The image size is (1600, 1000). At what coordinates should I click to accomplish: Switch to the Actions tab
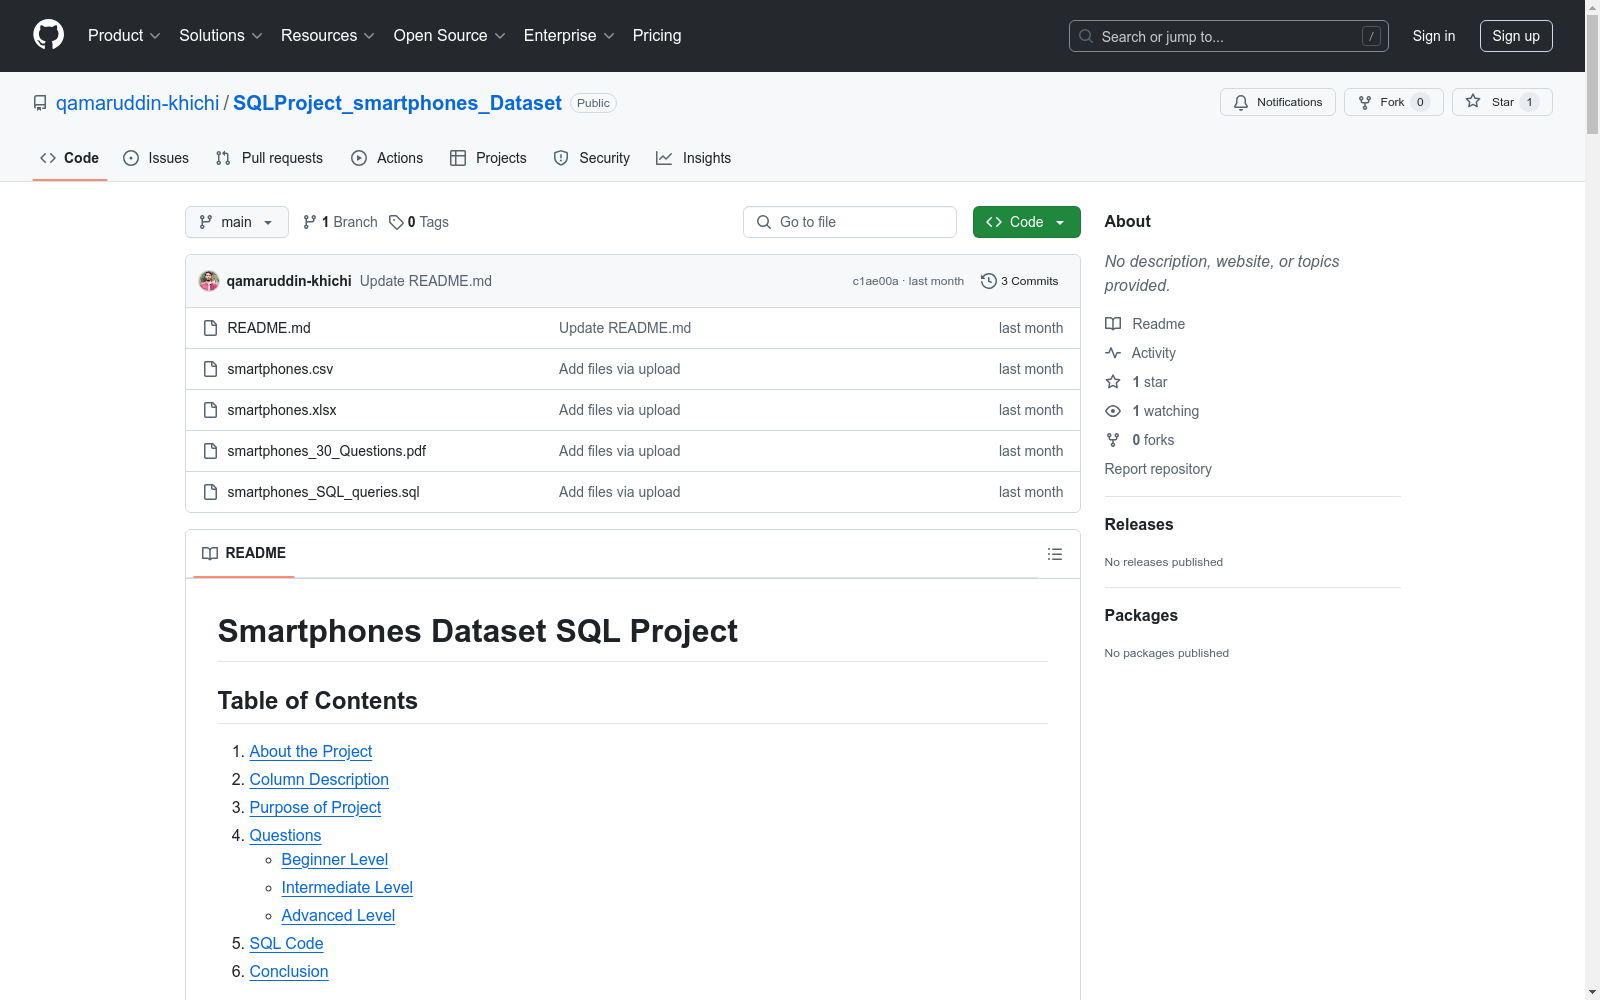[x=387, y=158]
